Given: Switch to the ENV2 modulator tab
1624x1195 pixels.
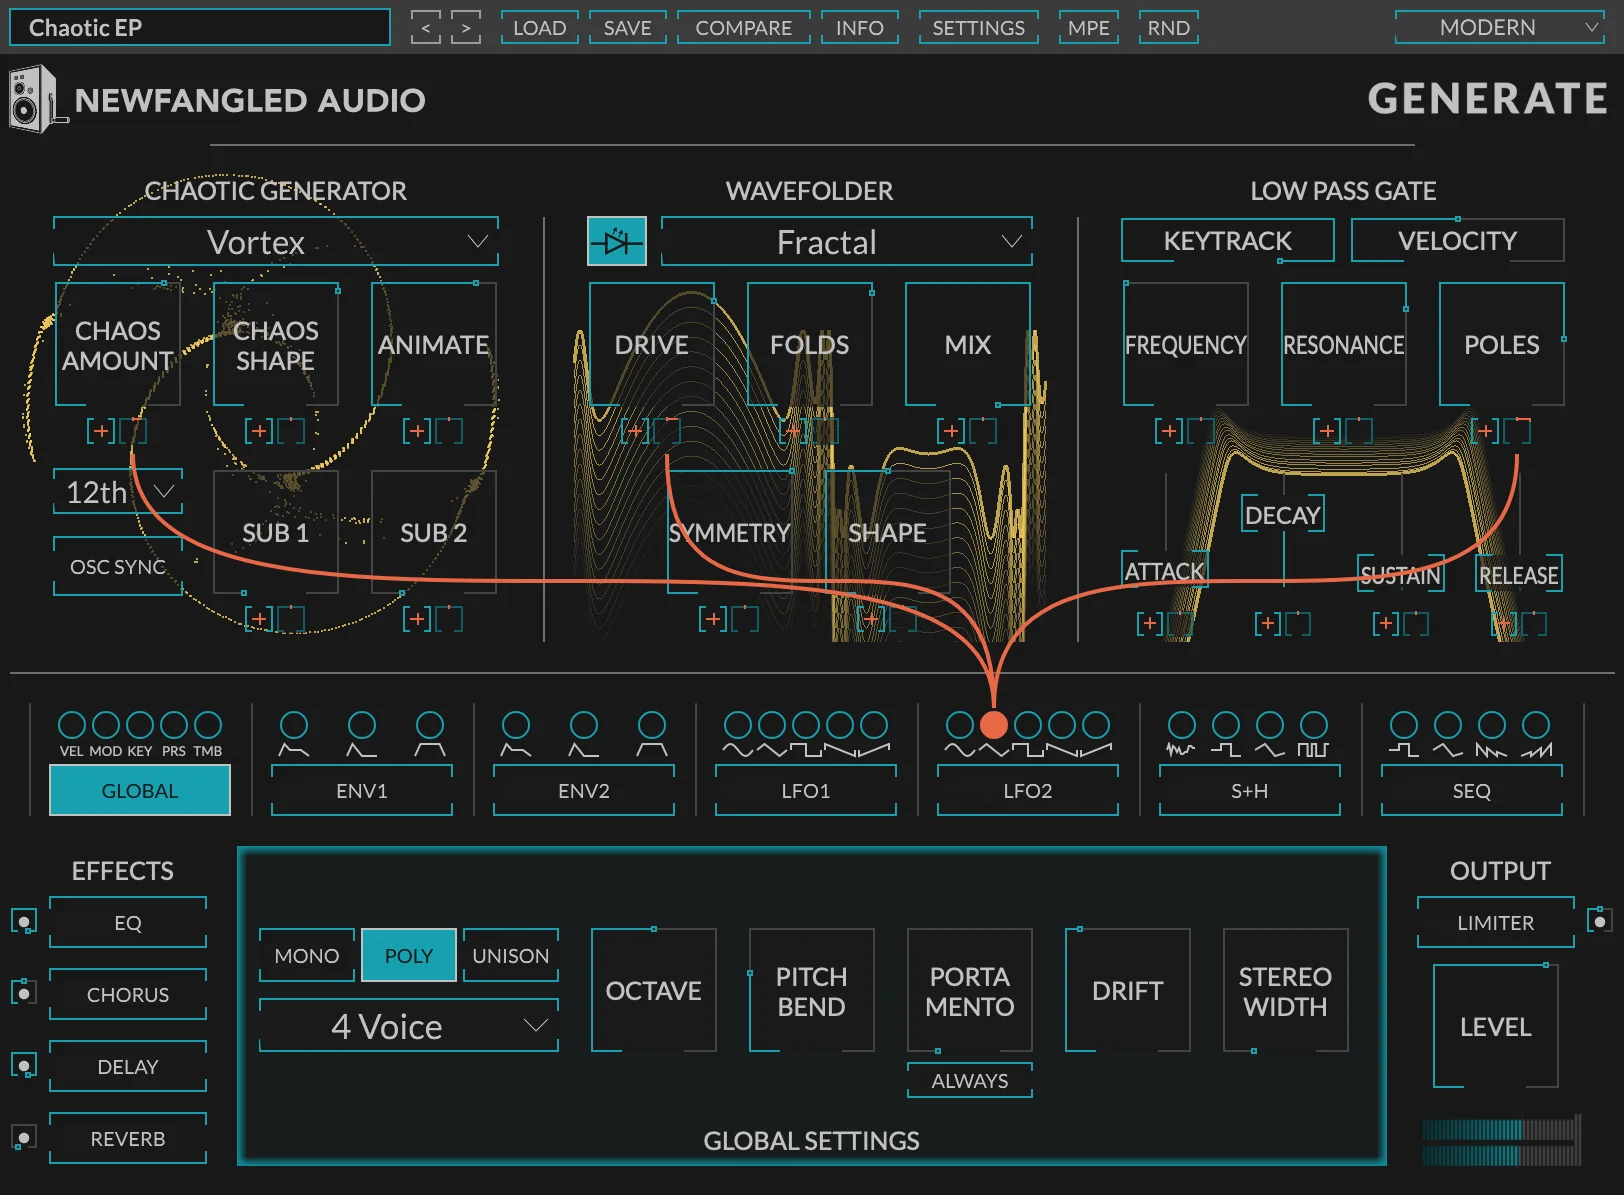Looking at the screenshot, I should (583, 790).
